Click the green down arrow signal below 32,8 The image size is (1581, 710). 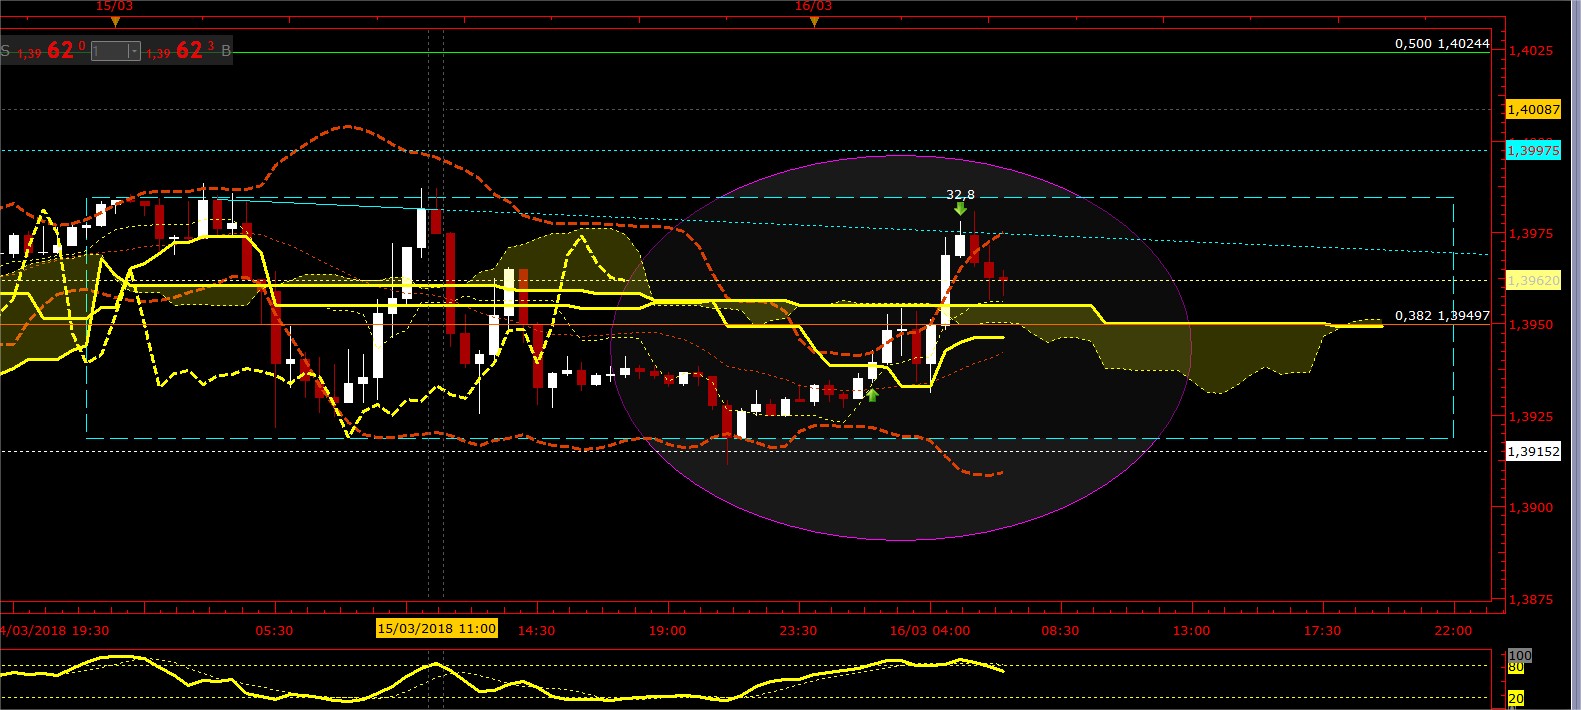(x=960, y=208)
